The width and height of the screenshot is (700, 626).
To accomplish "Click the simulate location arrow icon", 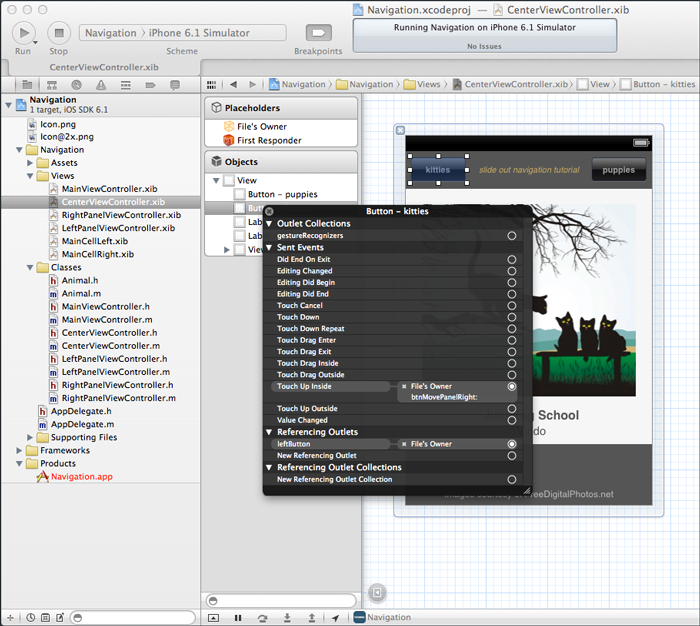I will [x=335, y=618].
